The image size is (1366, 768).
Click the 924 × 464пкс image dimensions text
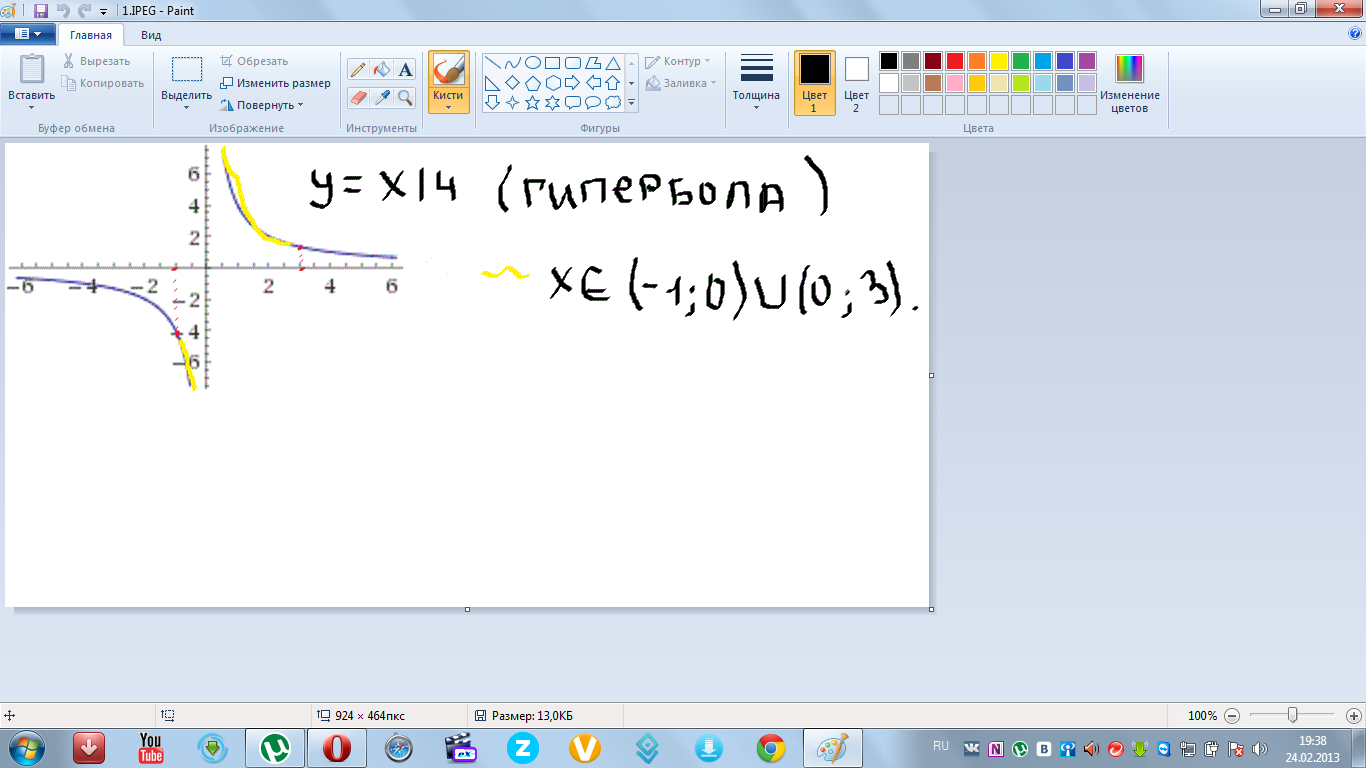[369, 716]
